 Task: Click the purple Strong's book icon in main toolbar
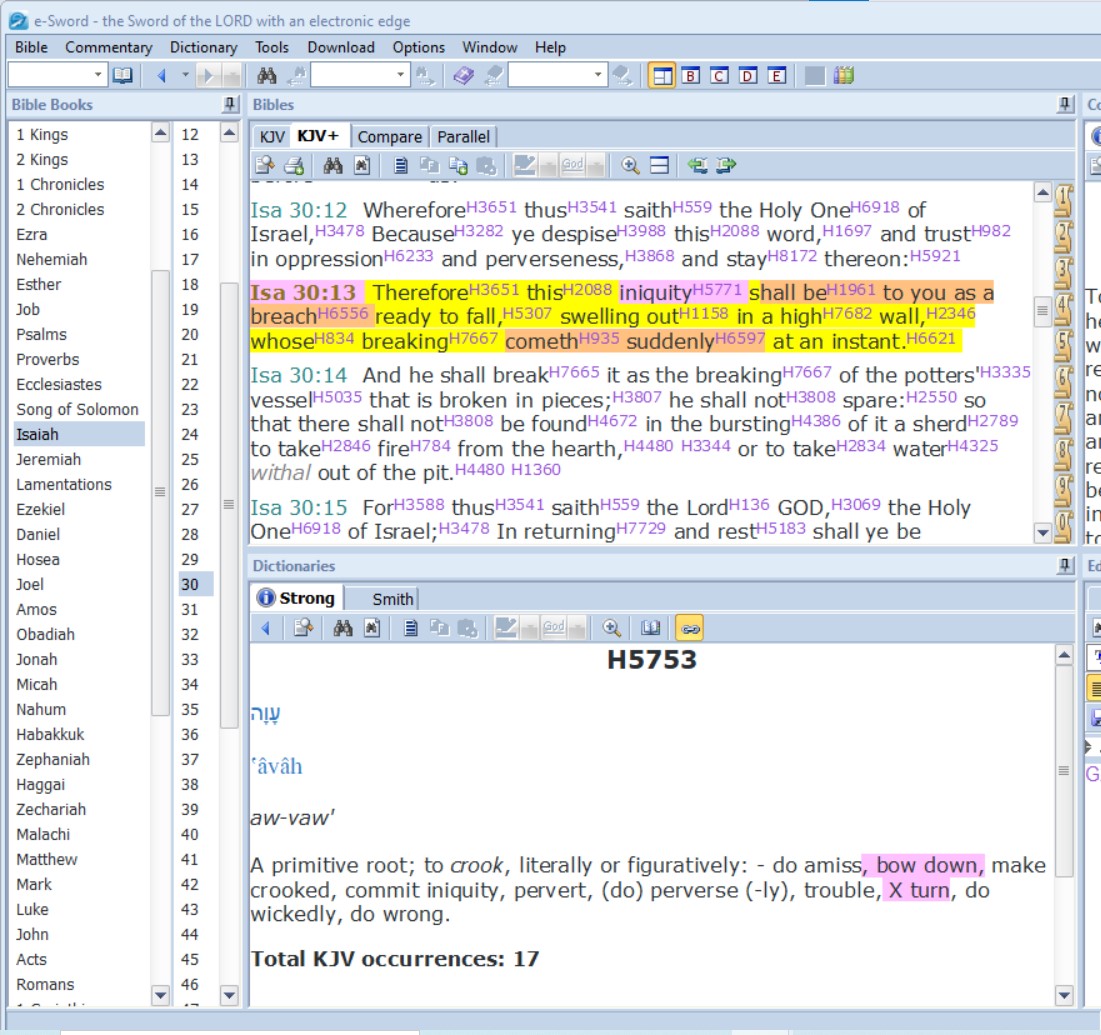pos(463,75)
